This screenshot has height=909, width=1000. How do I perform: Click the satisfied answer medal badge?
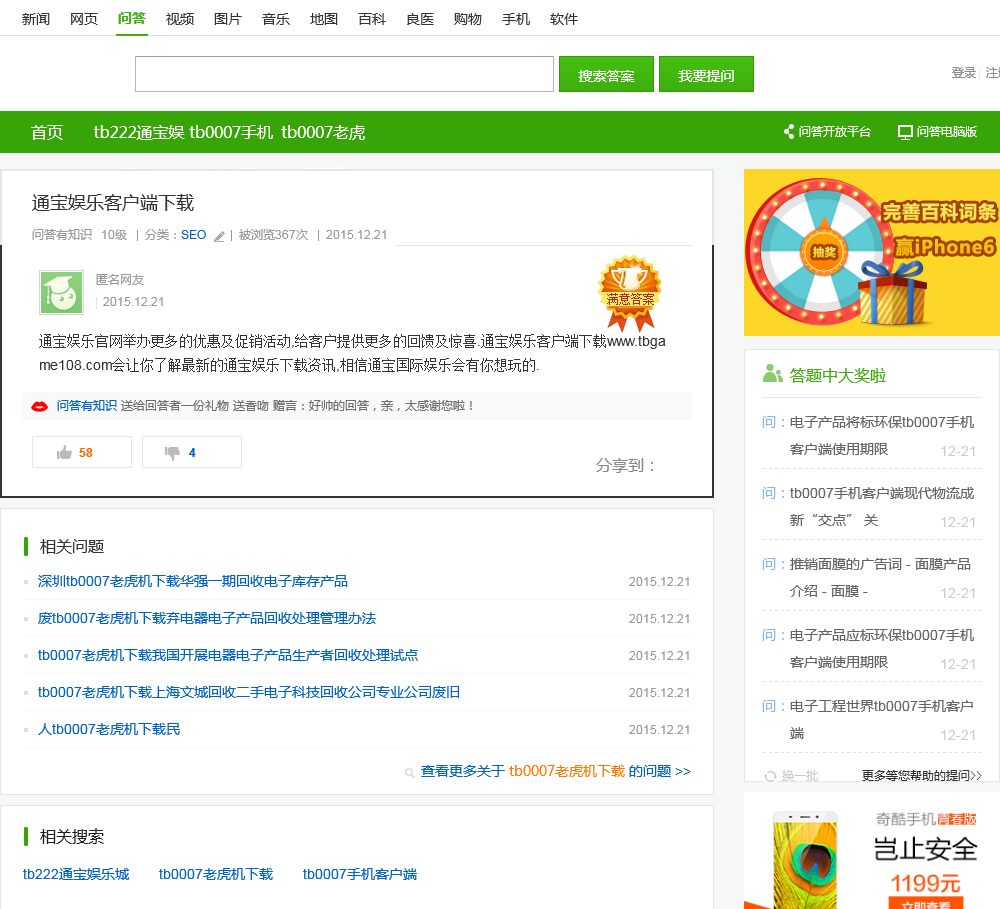click(629, 293)
